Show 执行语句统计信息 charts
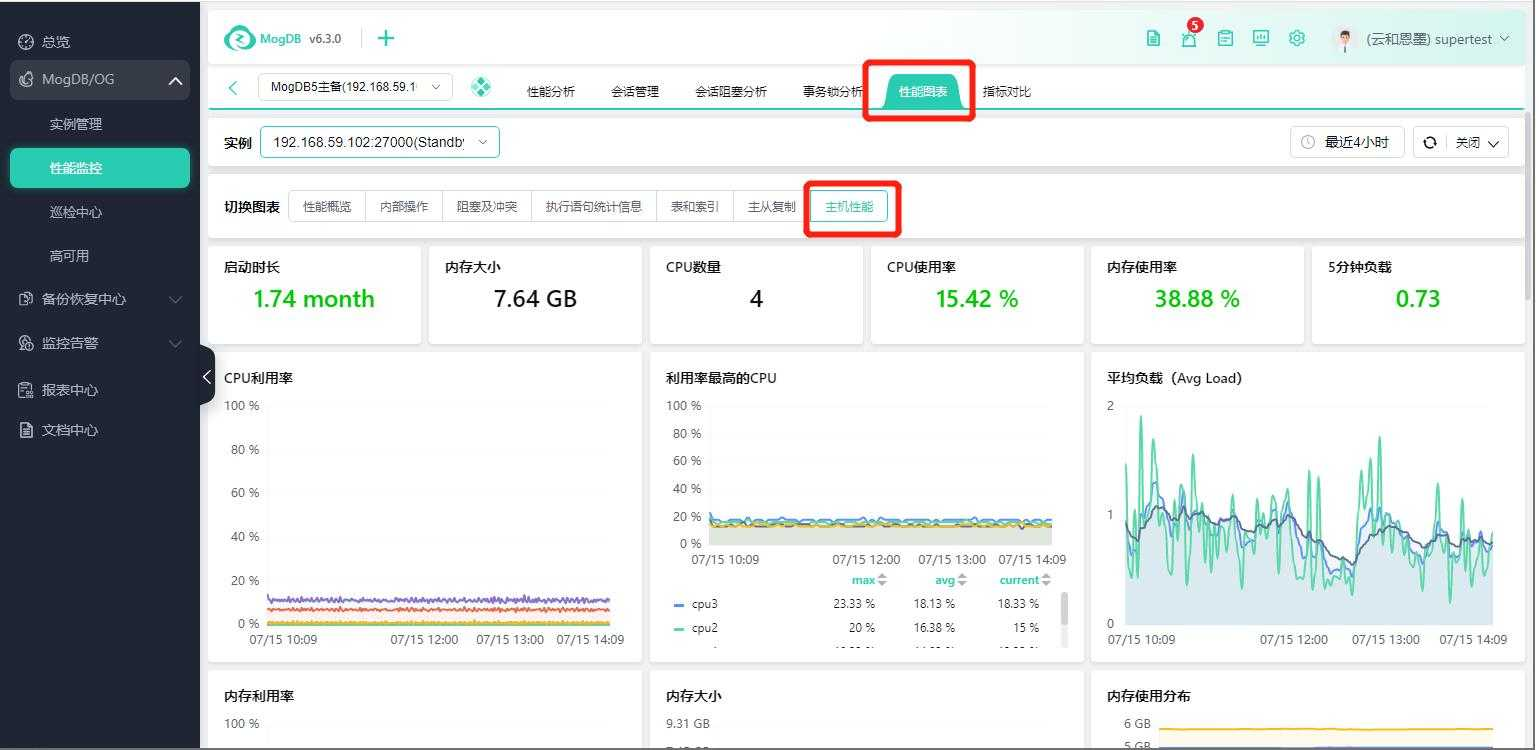This screenshot has width=1539, height=750. (594, 207)
